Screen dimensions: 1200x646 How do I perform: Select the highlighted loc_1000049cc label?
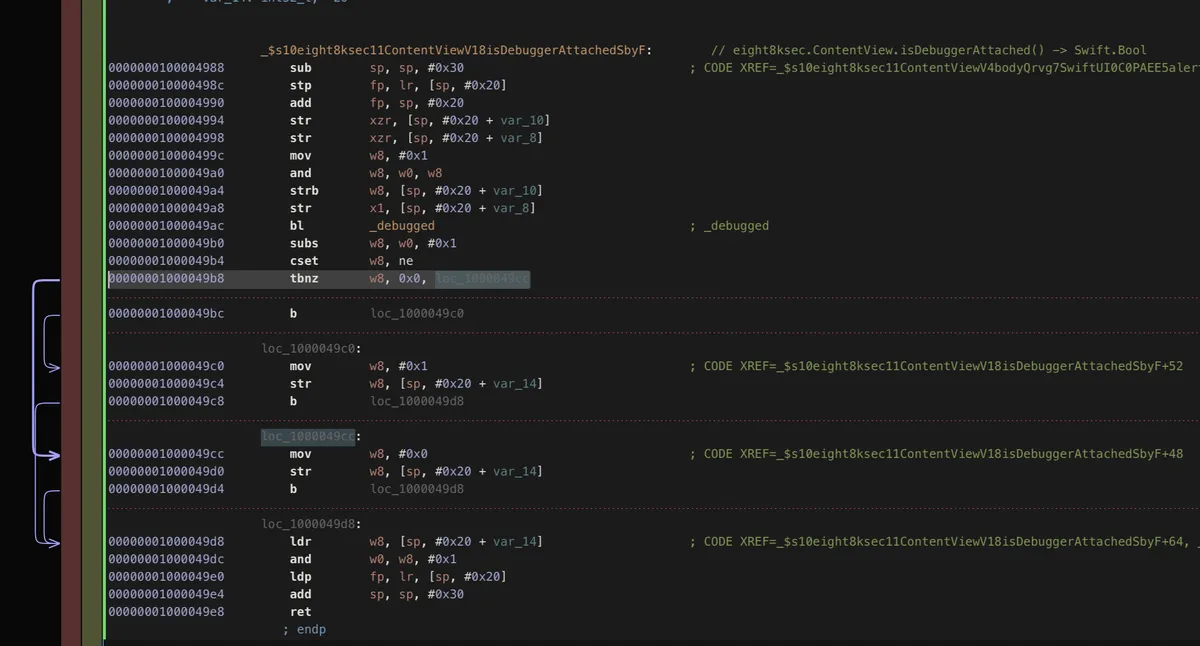point(308,437)
